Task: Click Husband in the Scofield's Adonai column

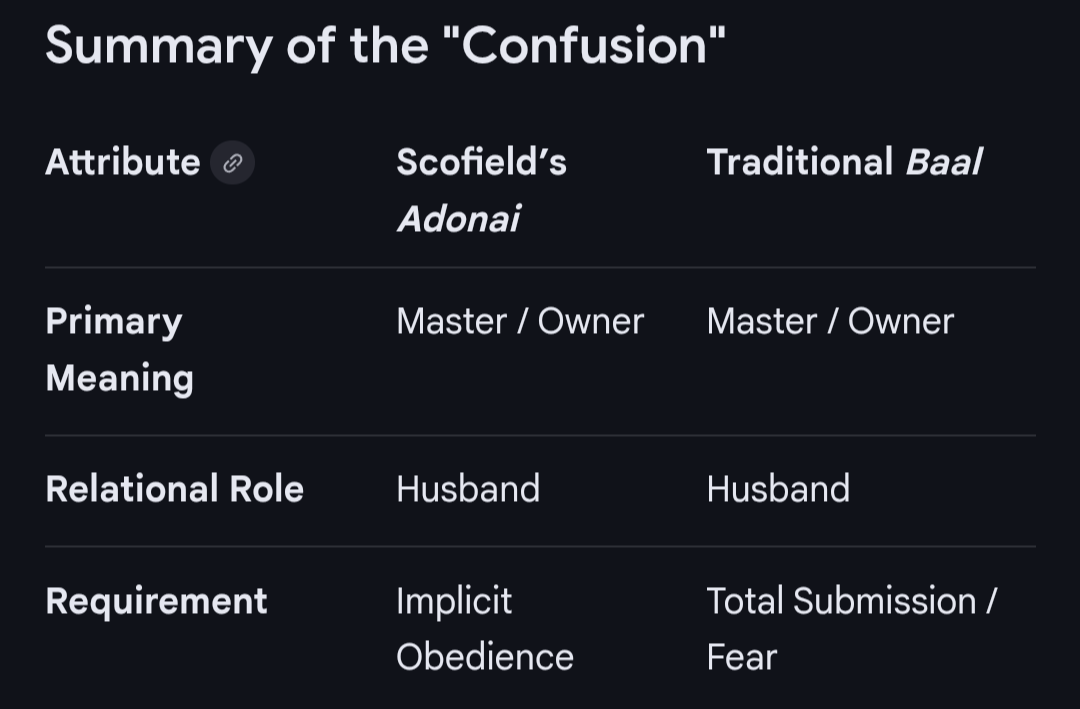Action: click(468, 489)
